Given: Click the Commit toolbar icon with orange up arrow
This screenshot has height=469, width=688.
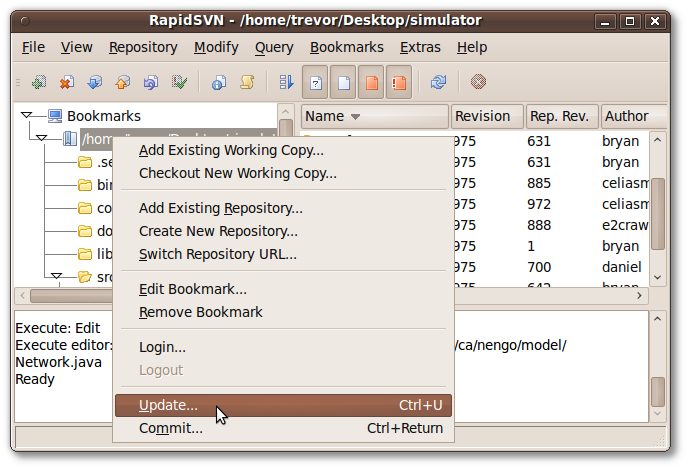Looking at the screenshot, I should pyautogui.click(x=123, y=82).
